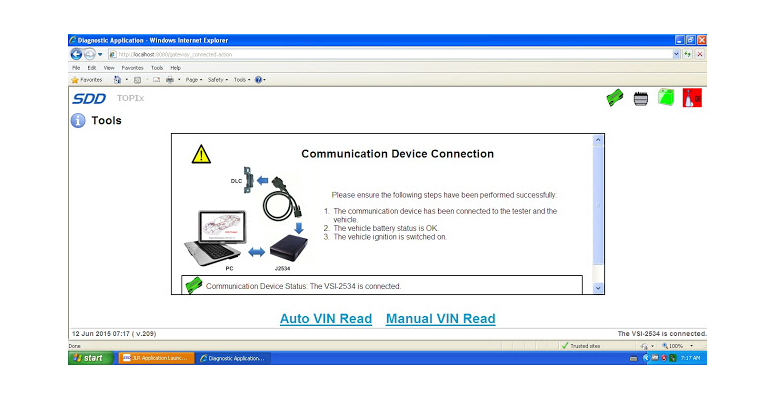This screenshot has width=774, height=400.
Task: Click 'The VSI-2534 is connected.' footer text
Action: pyautogui.click(x=662, y=334)
